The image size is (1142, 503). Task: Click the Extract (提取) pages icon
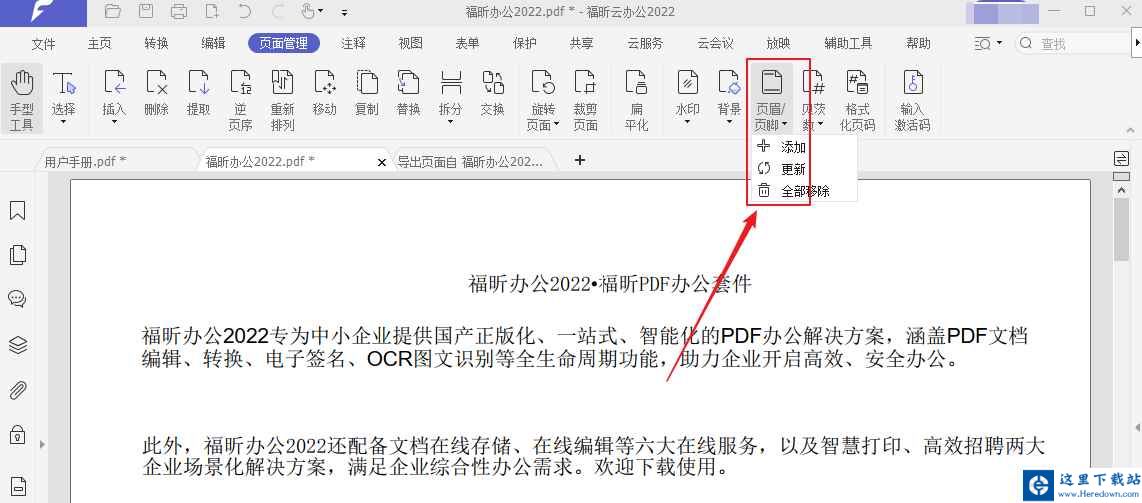(x=199, y=83)
